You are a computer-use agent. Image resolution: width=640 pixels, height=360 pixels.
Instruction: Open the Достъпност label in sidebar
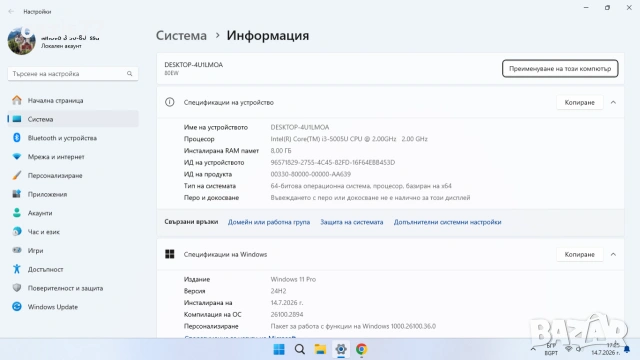click(45, 269)
